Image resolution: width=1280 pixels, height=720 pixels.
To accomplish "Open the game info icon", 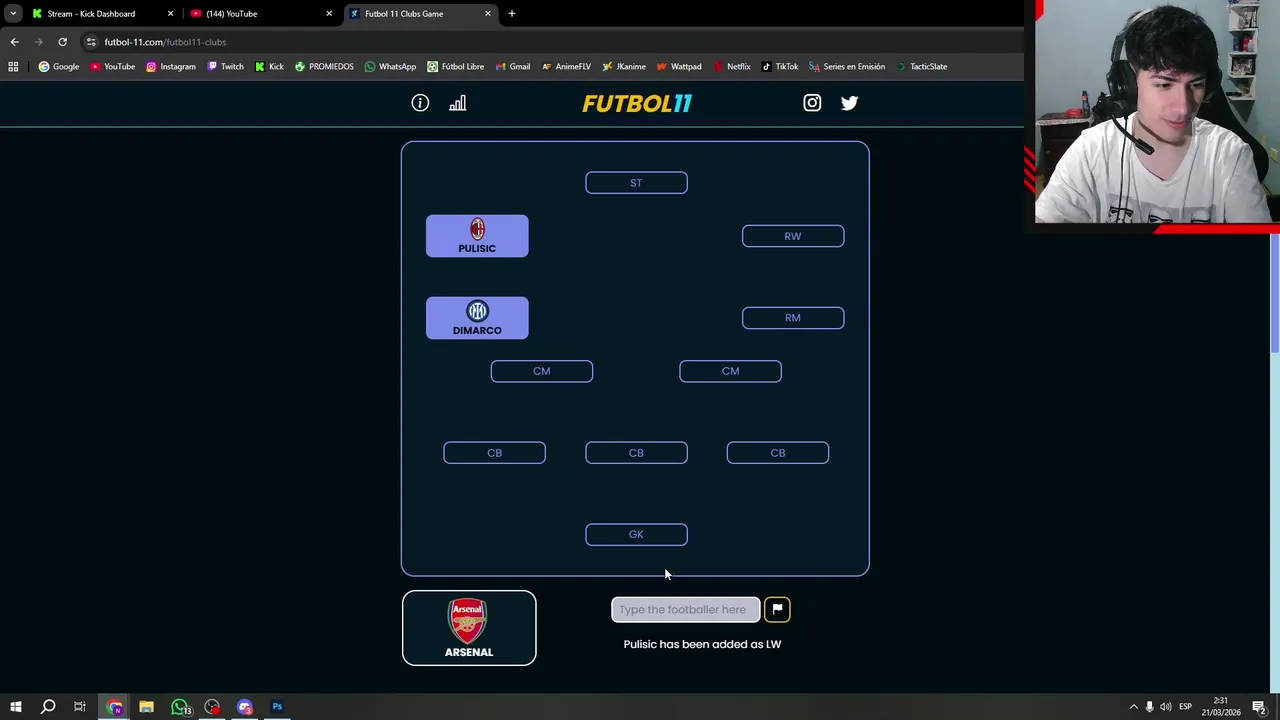I will pos(420,103).
